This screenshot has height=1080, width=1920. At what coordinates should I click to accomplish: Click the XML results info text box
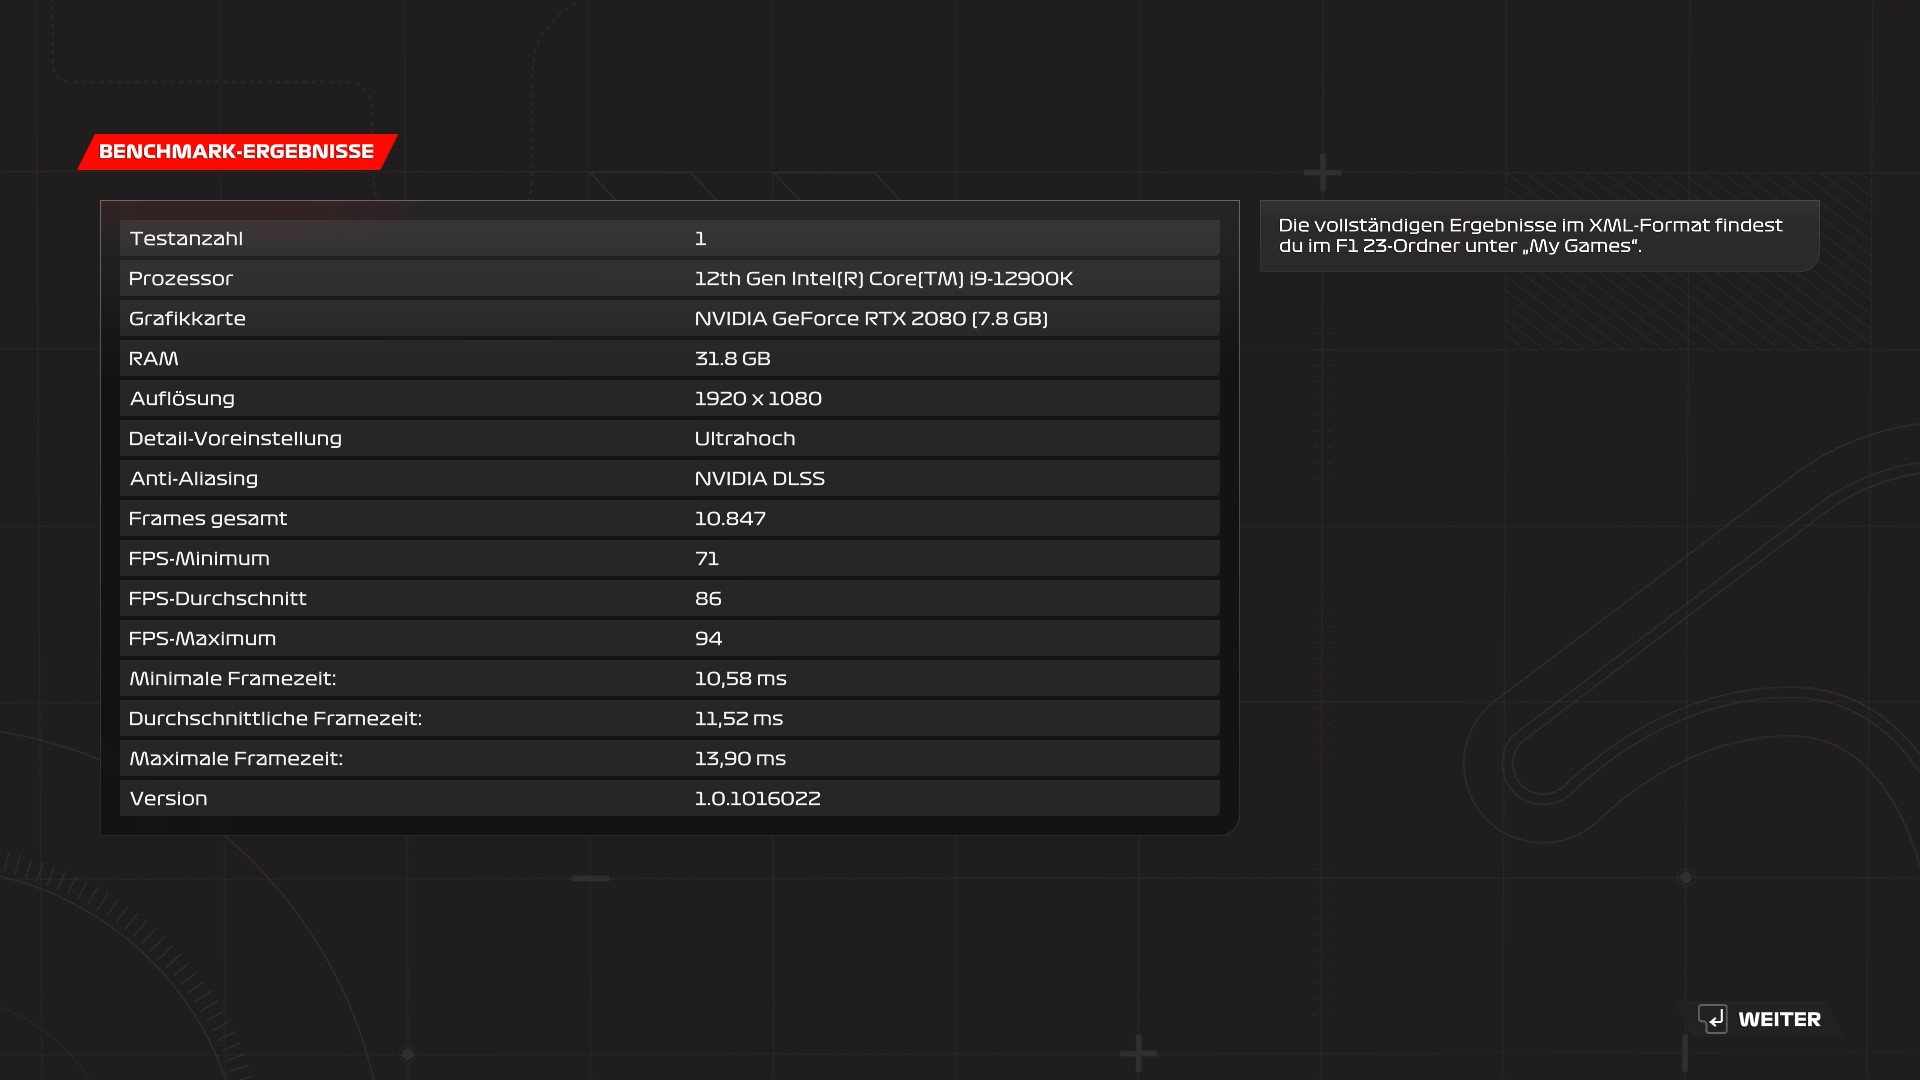coord(1538,236)
